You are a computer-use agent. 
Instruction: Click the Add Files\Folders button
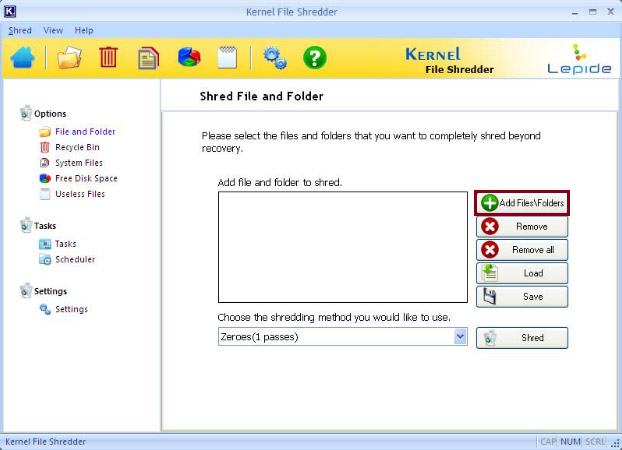point(522,203)
